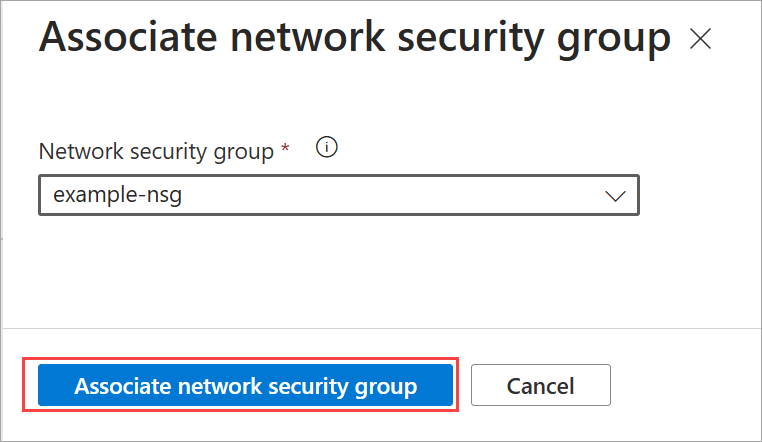Viewport: 762px width, 442px height.
Task: Click the red required asterisk on the label
Action: pos(285,148)
